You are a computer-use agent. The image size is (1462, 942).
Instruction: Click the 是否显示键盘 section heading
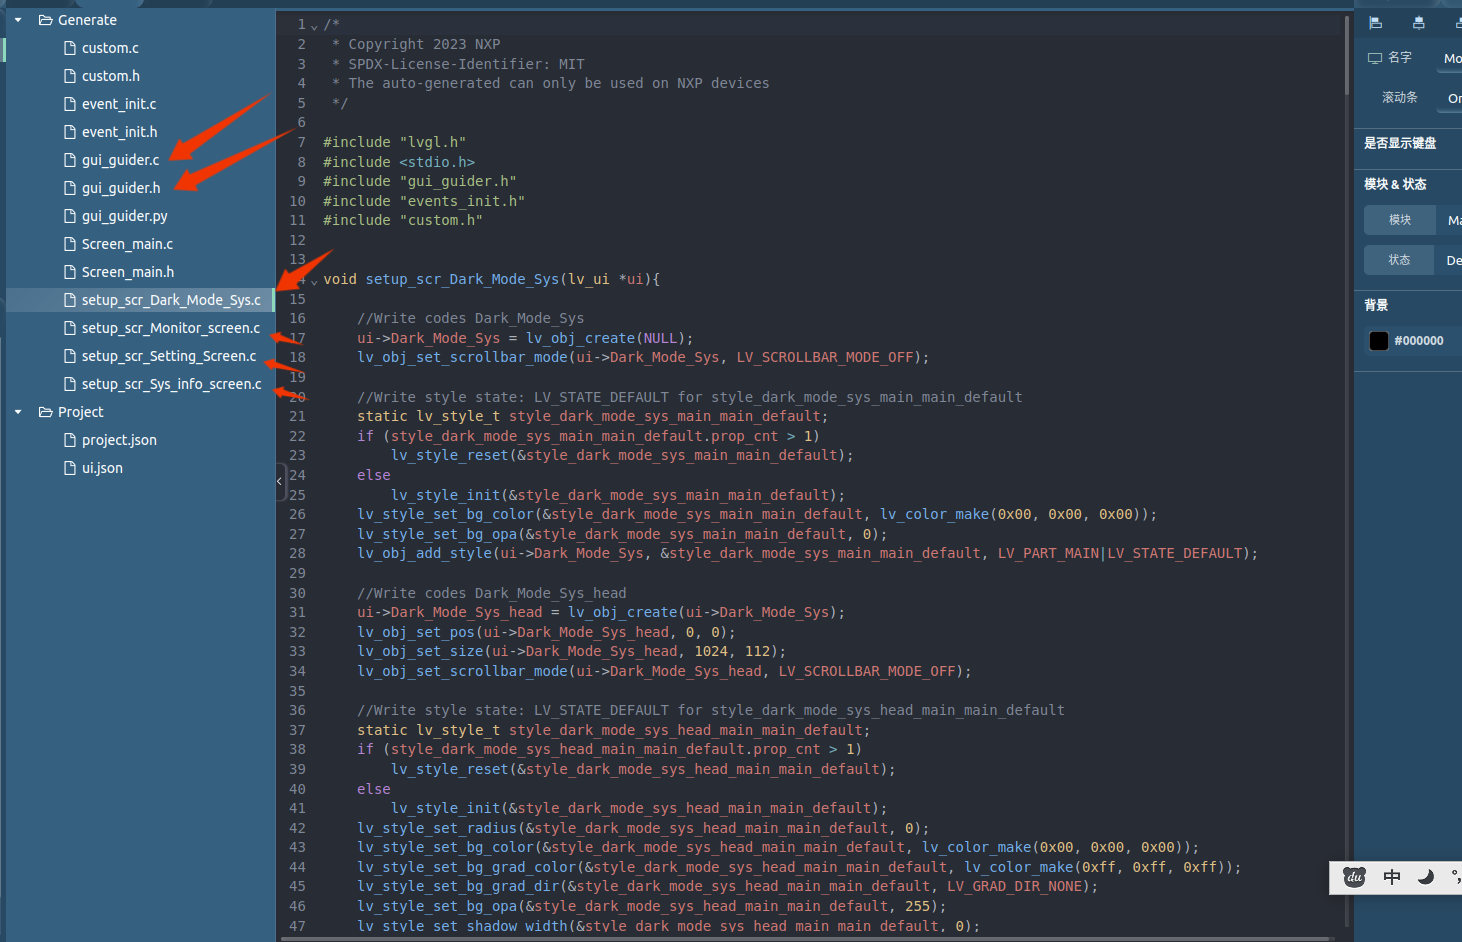(1400, 143)
